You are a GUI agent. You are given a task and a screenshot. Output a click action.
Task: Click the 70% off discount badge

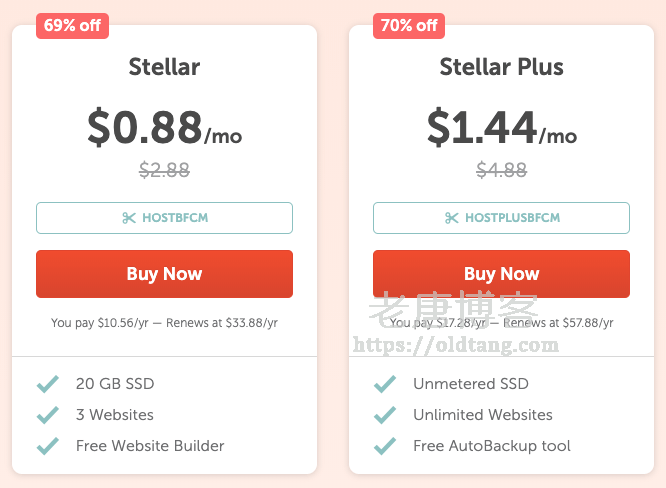409,26
